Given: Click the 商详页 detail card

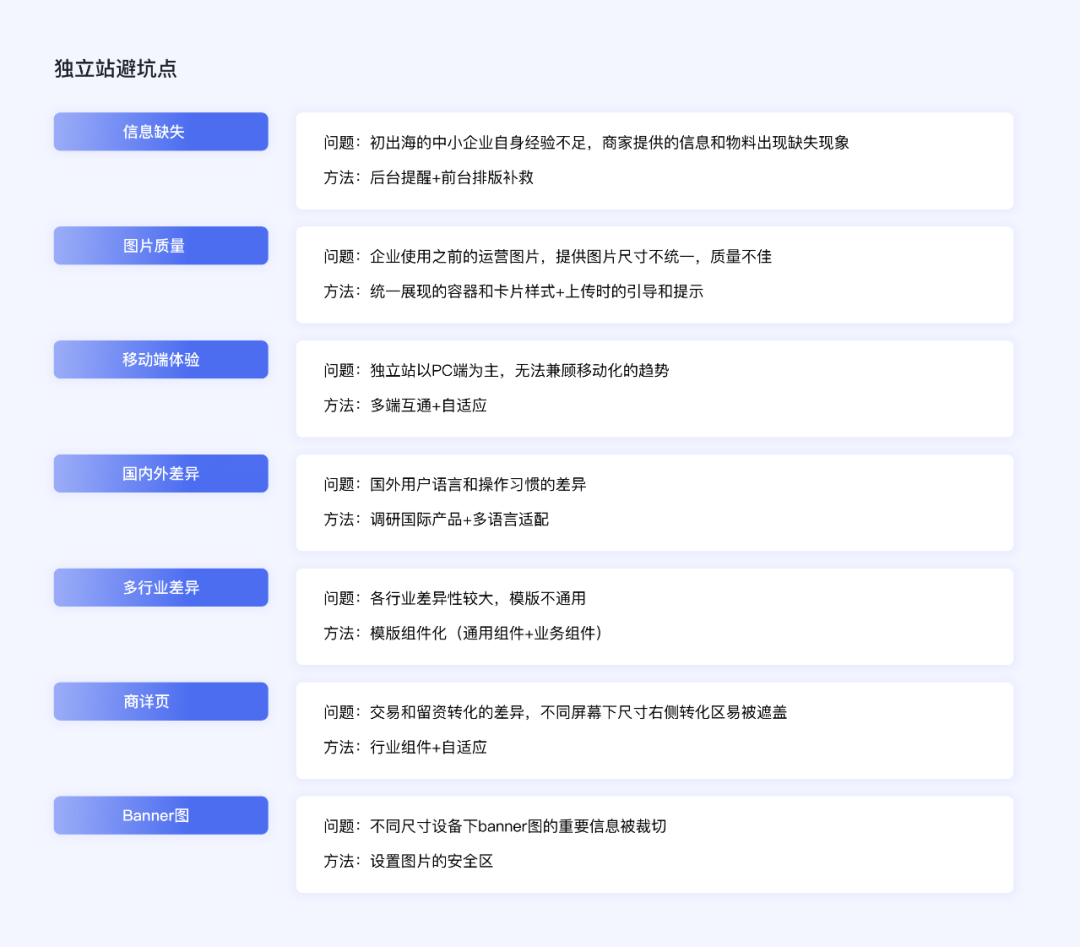Looking at the screenshot, I should pos(654,730).
